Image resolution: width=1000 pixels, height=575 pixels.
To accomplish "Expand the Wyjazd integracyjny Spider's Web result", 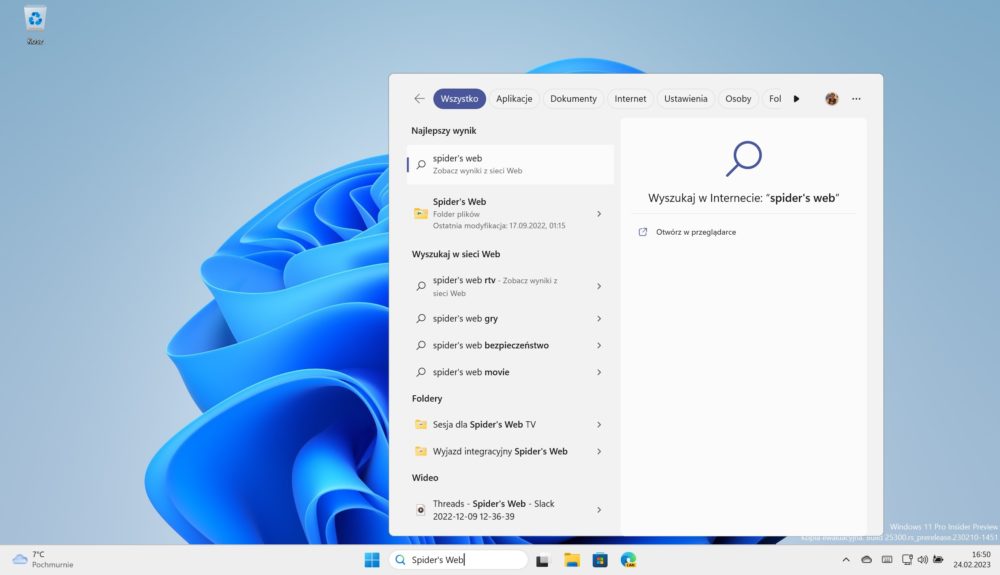I will coord(599,451).
